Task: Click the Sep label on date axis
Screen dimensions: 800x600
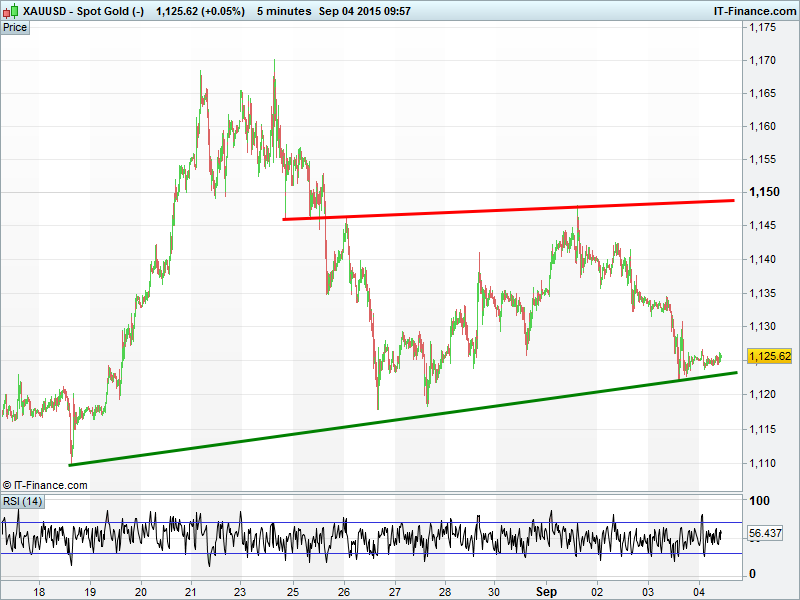Action: click(x=546, y=590)
